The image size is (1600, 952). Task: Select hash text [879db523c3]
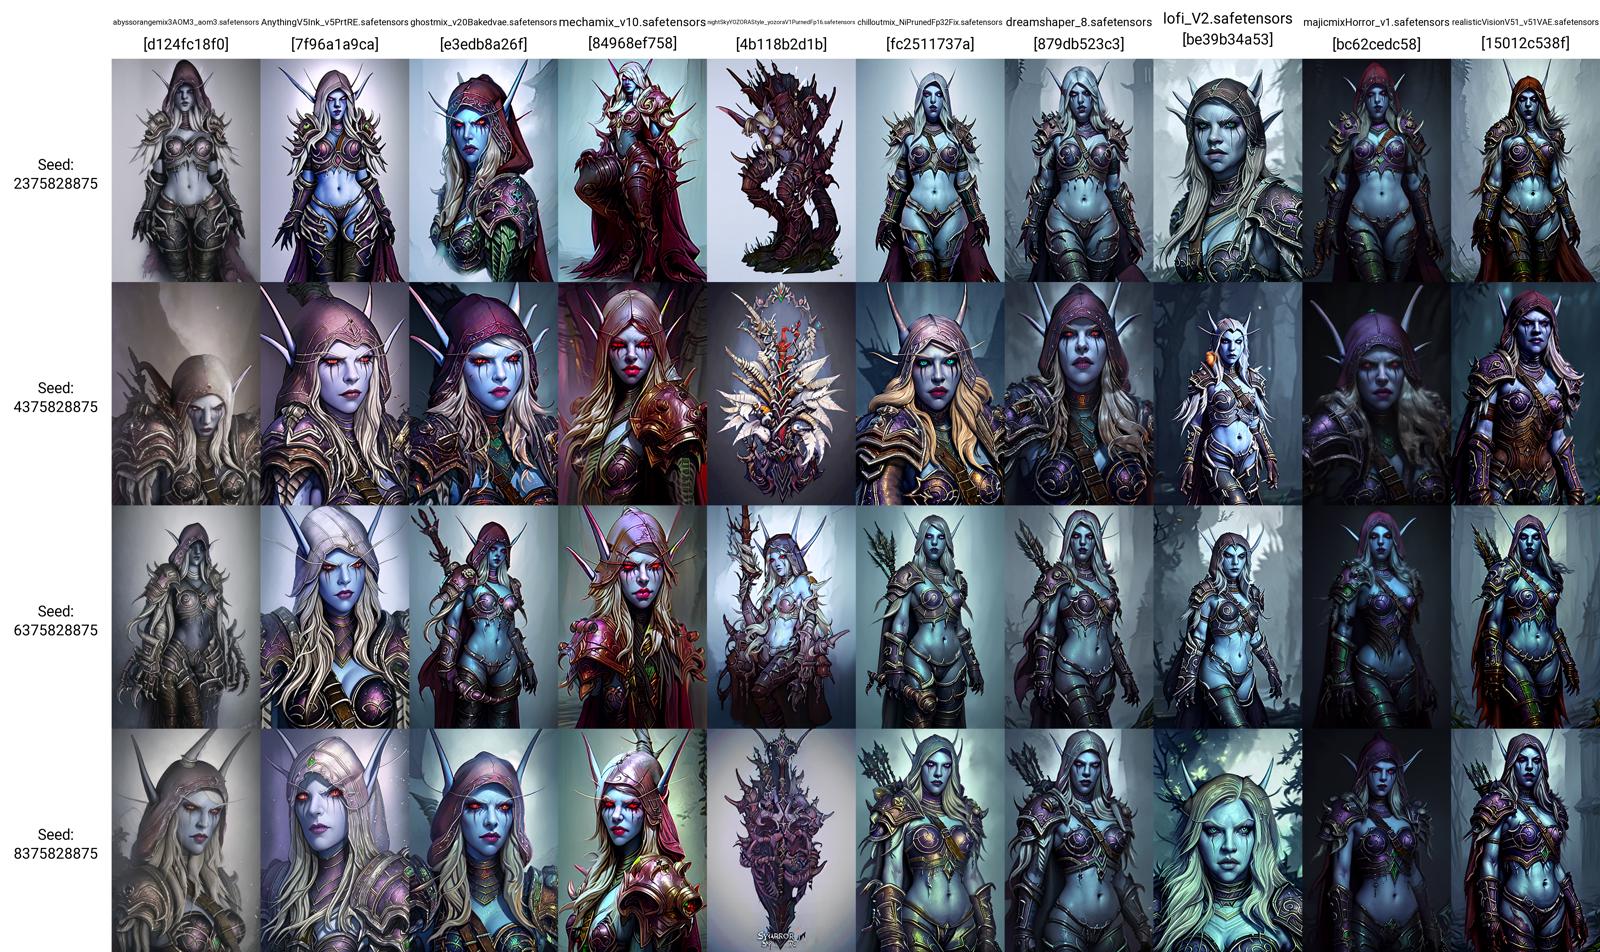pos(1079,44)
